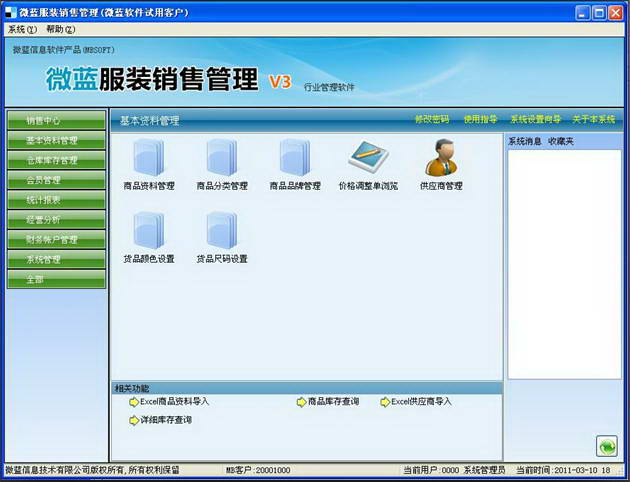Select 基本资料管理 sidebar button
The height and width of the screenshot is (482, 630).
click(x=56, y=140)
